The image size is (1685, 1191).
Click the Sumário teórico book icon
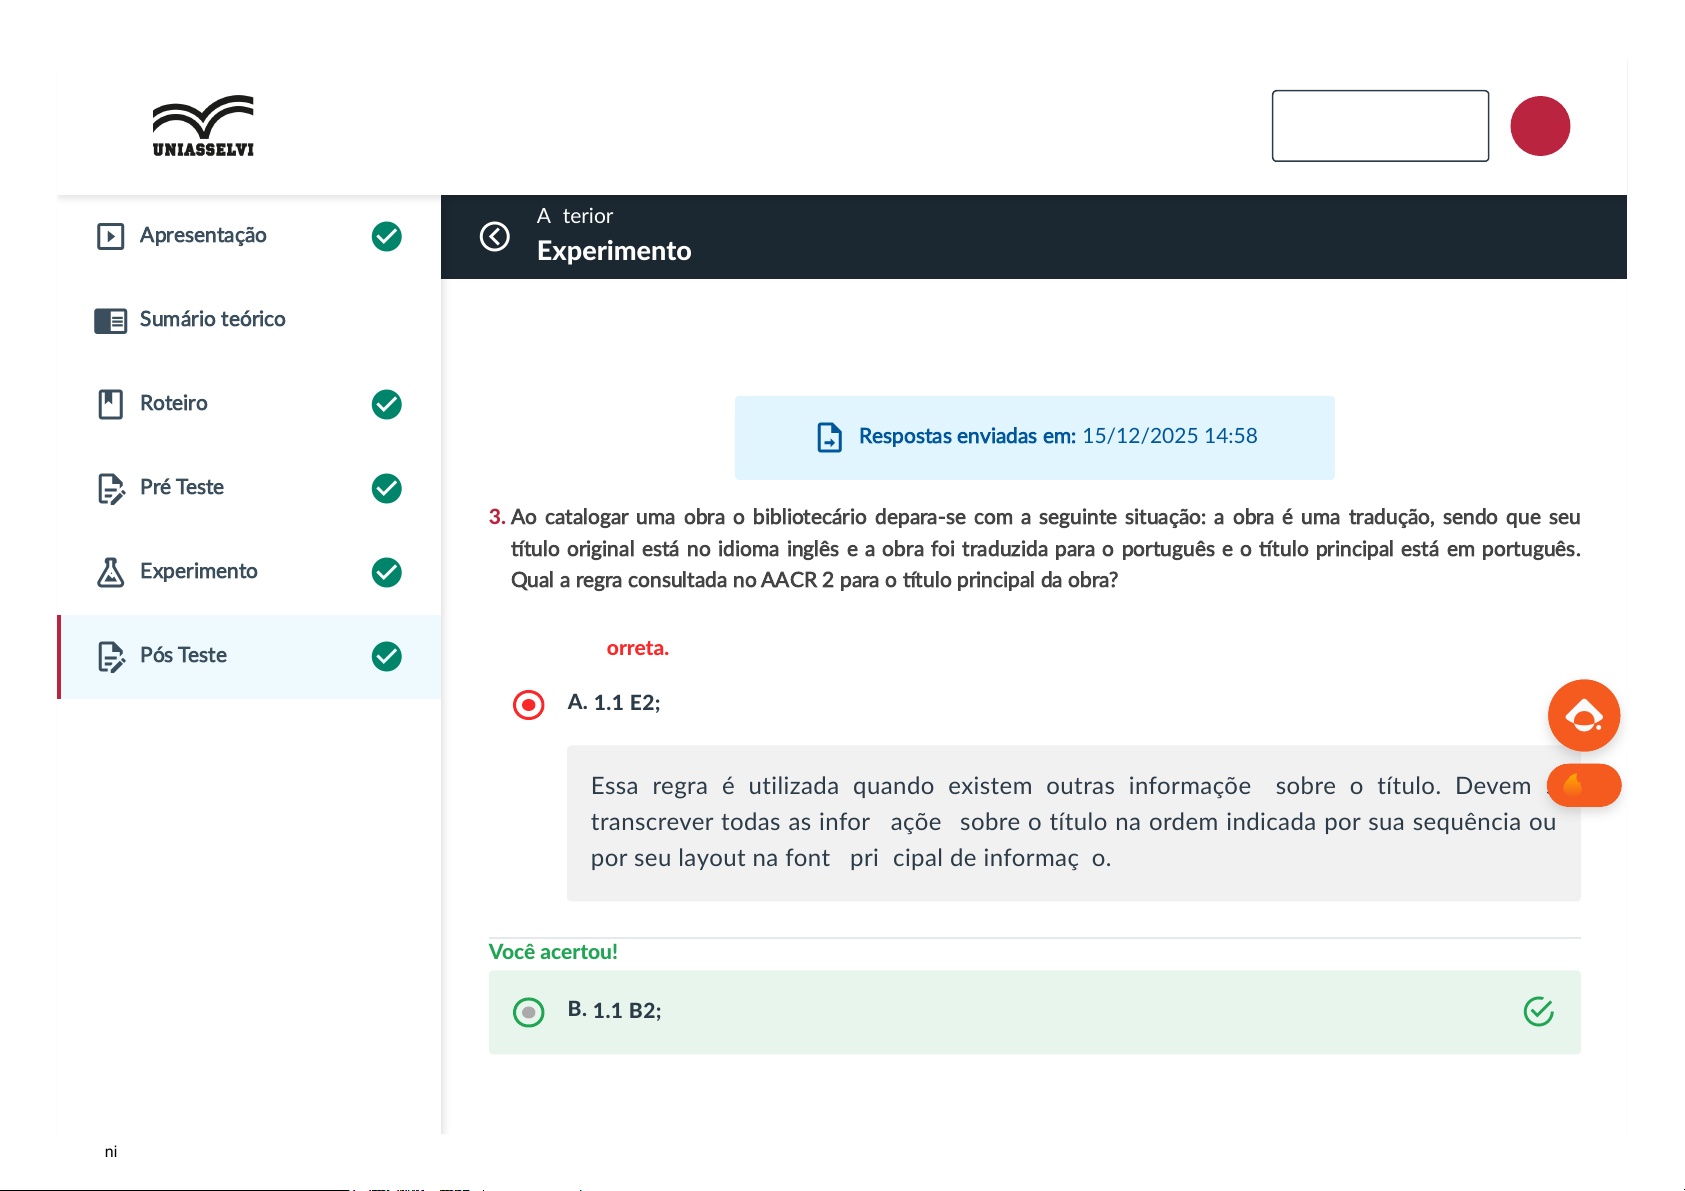(110, 320)
